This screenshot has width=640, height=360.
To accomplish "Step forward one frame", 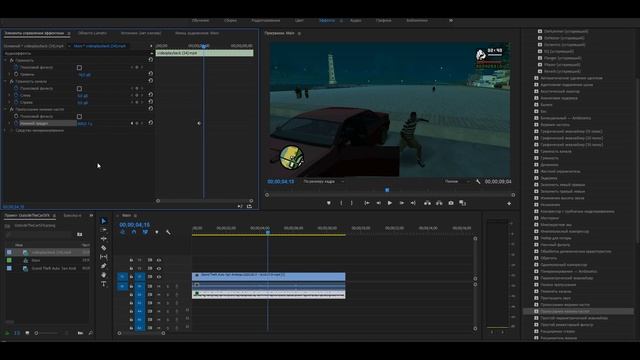I will 402,203.
